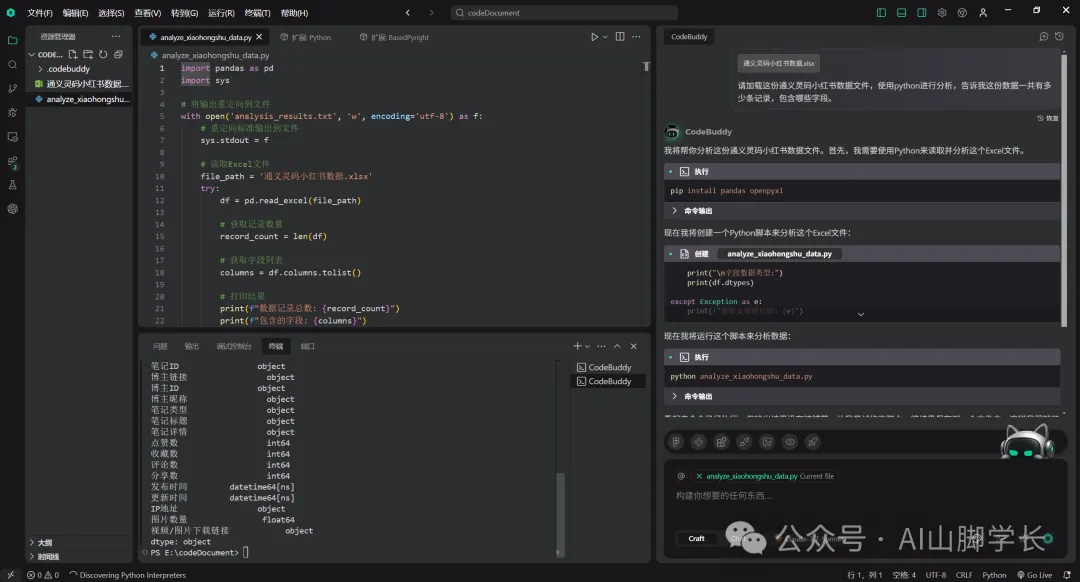
Task: Run the Python file with play icon
Action: pyautogui.click(x=594, y=37)
